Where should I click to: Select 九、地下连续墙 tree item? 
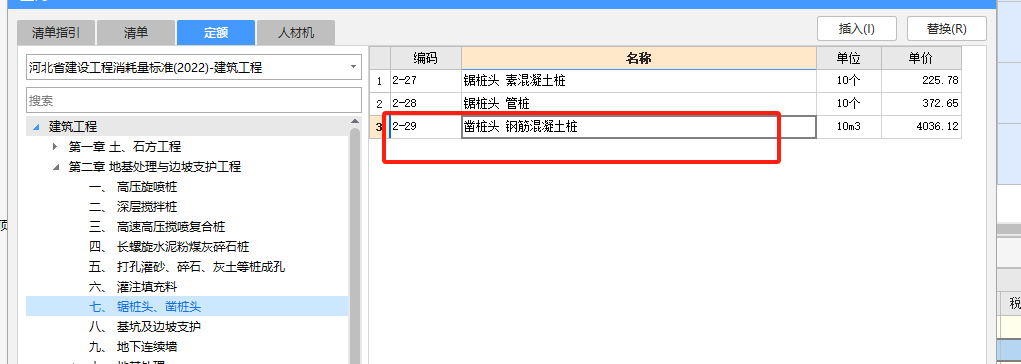point(133,346)
